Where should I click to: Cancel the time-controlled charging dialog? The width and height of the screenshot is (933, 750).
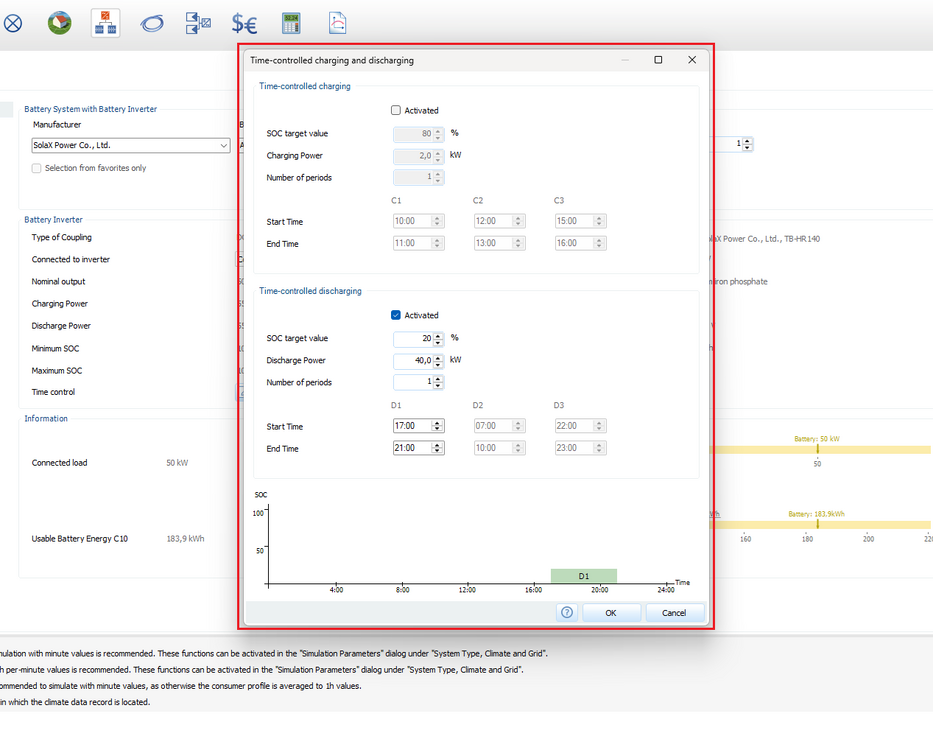click(x=674, y=612)
